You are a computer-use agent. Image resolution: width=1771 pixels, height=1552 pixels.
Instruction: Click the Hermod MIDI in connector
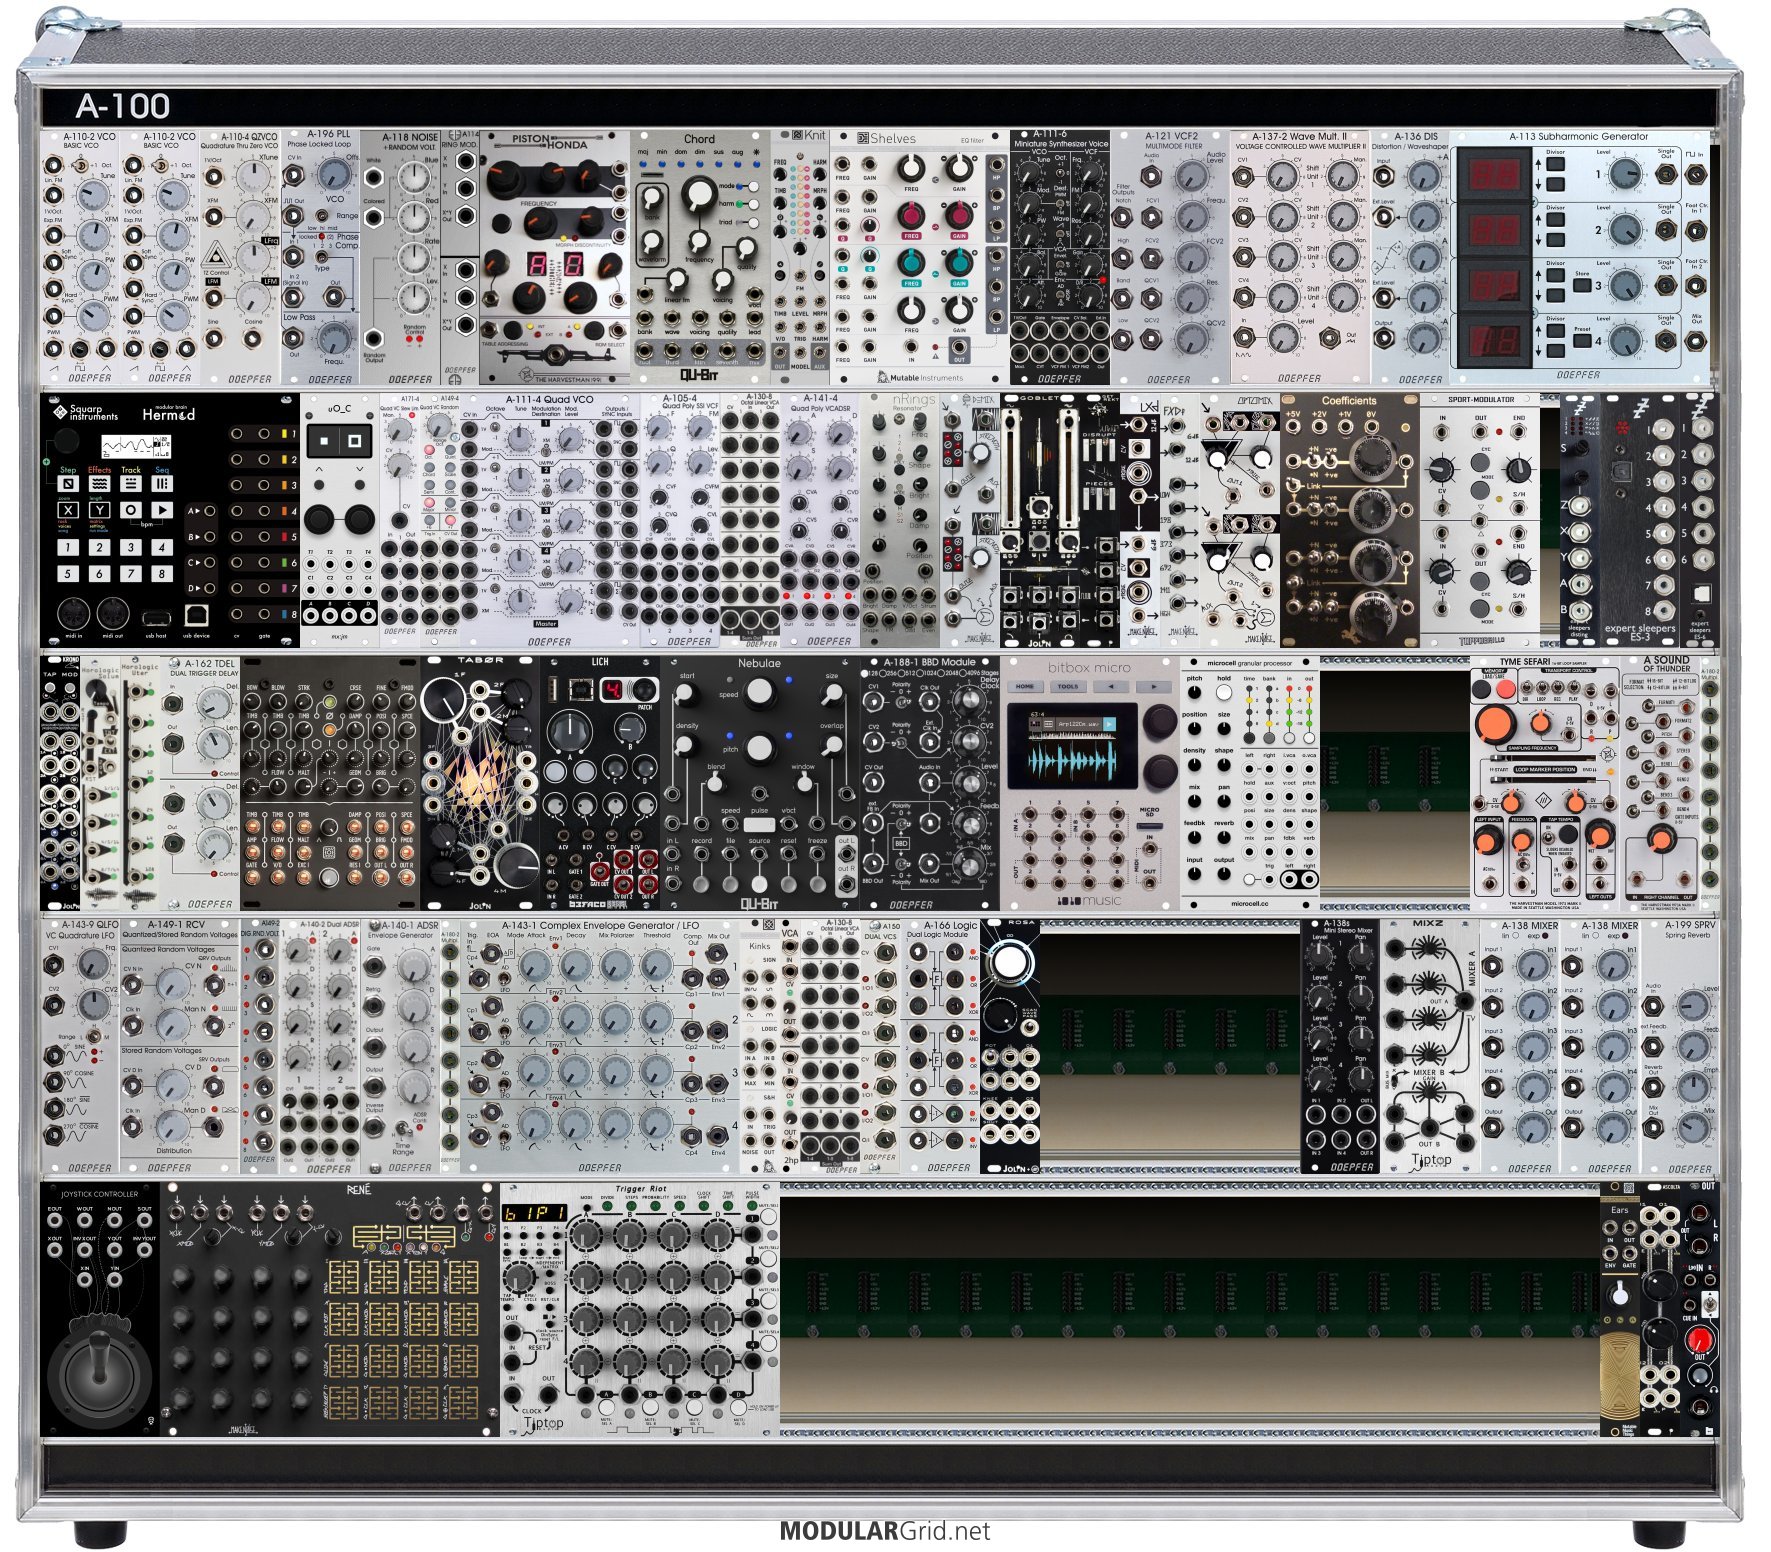coord(74,612)
